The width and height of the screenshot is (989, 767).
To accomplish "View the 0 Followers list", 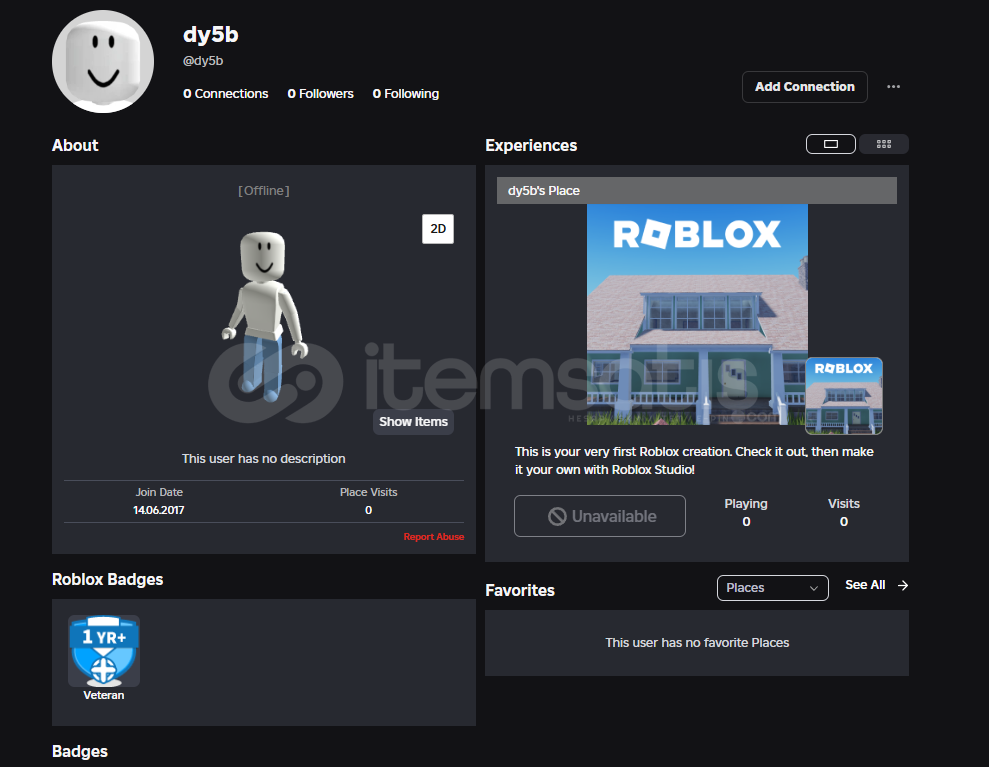I will tap(320, 94).
